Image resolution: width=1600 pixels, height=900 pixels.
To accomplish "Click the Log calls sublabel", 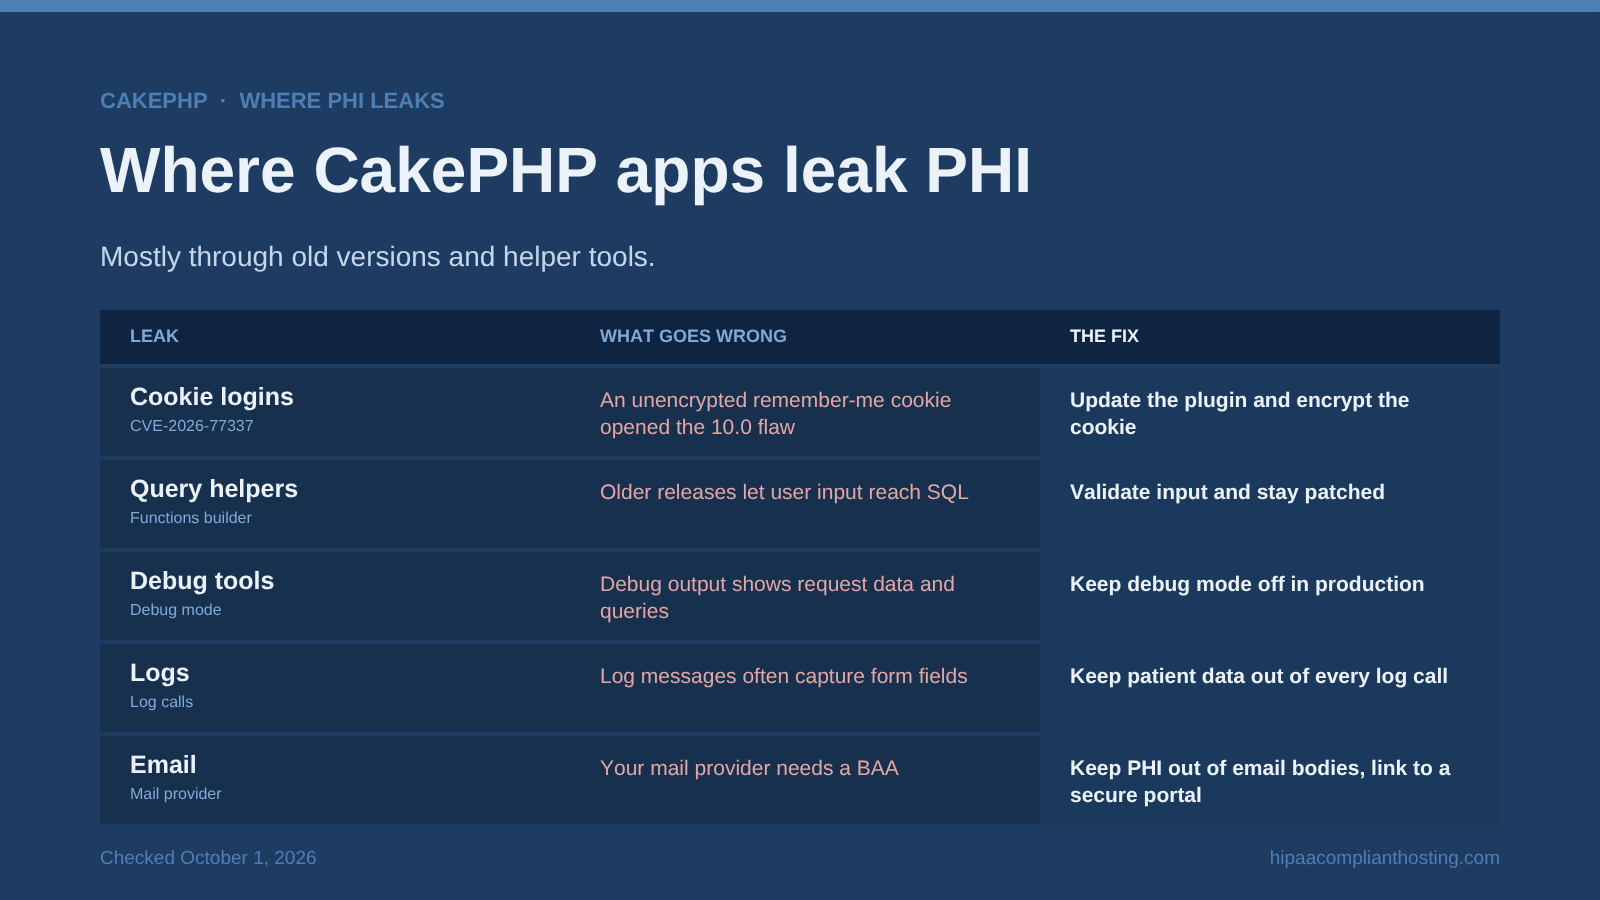I will (162, 702).
